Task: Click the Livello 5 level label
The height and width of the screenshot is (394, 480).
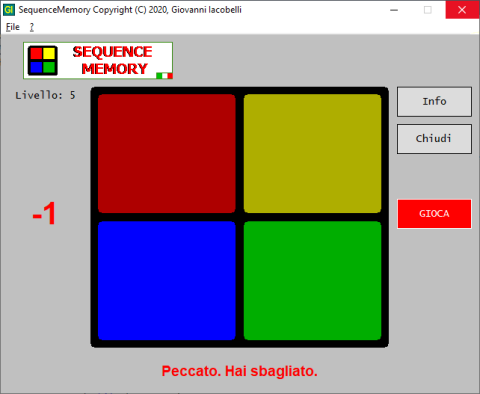Action: pyautogui.click(x=45, y=95)
